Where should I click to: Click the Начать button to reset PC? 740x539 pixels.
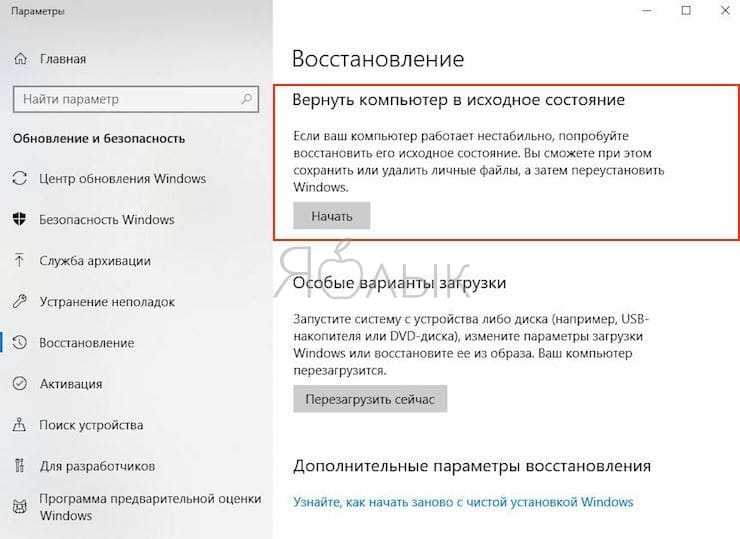(x=331, y=216)
